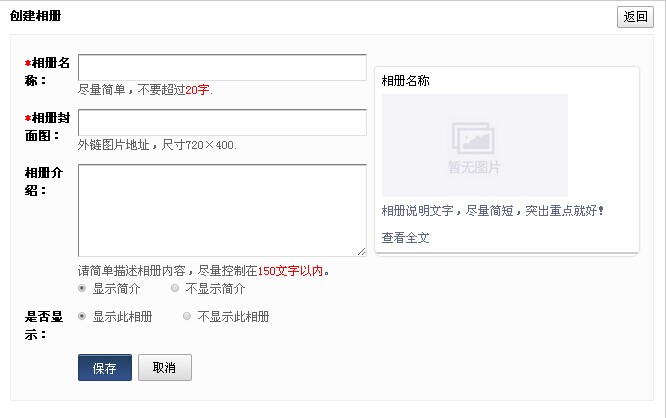
Task: Select the 不显示简介 radio button
Action: pos(175,288)
